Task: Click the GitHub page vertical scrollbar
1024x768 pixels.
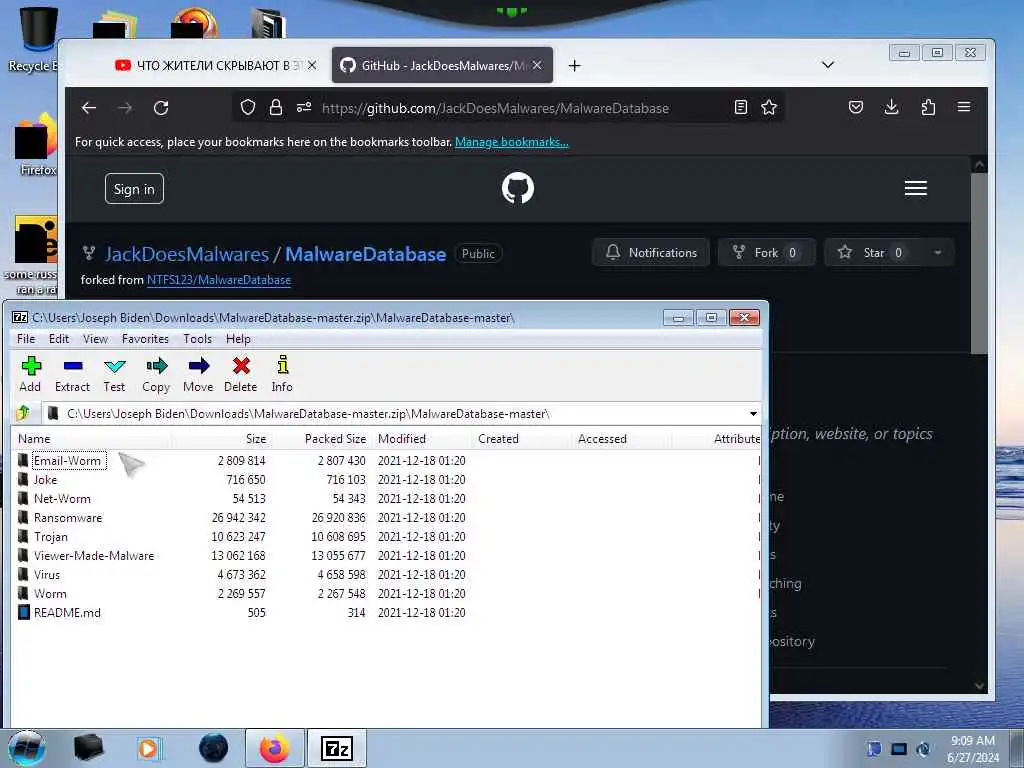Action: [x=979, y=263]
